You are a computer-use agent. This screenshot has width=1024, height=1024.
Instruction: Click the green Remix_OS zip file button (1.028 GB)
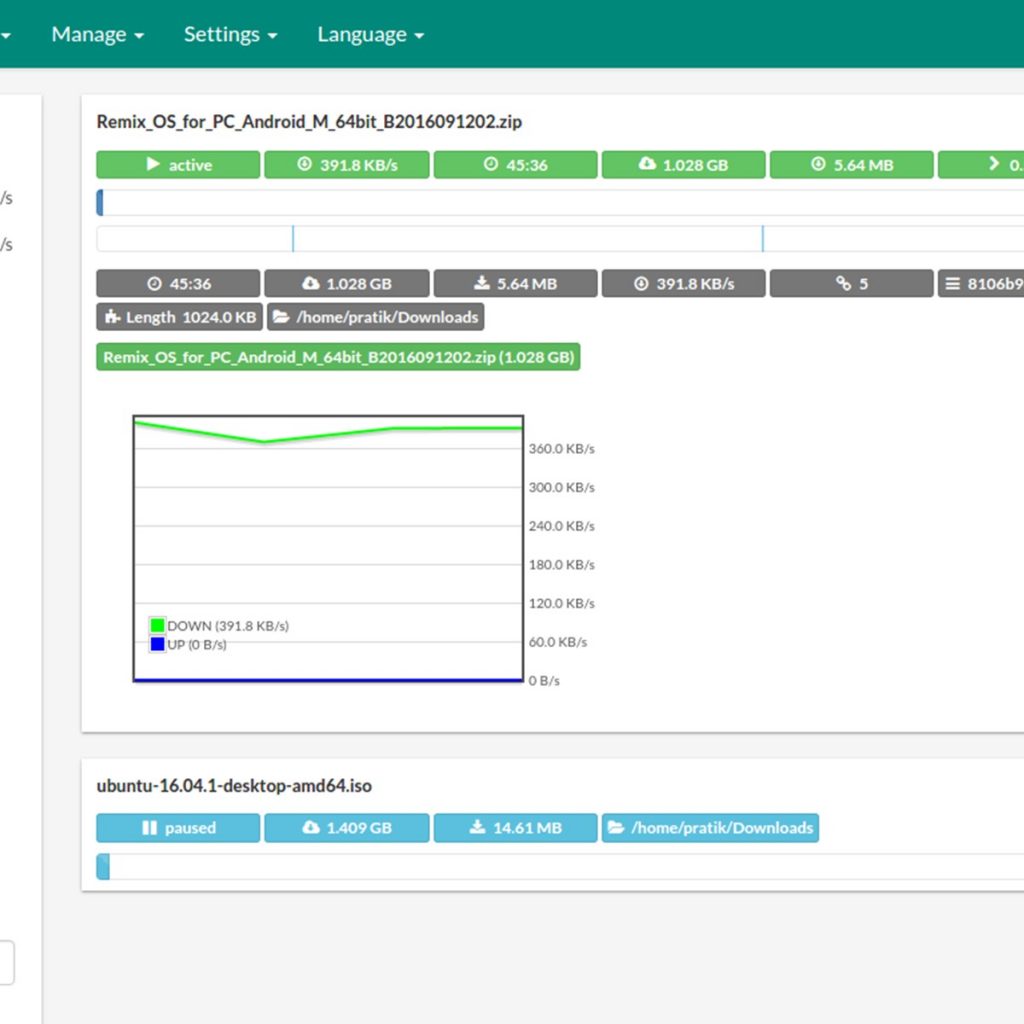coord(338,357)
